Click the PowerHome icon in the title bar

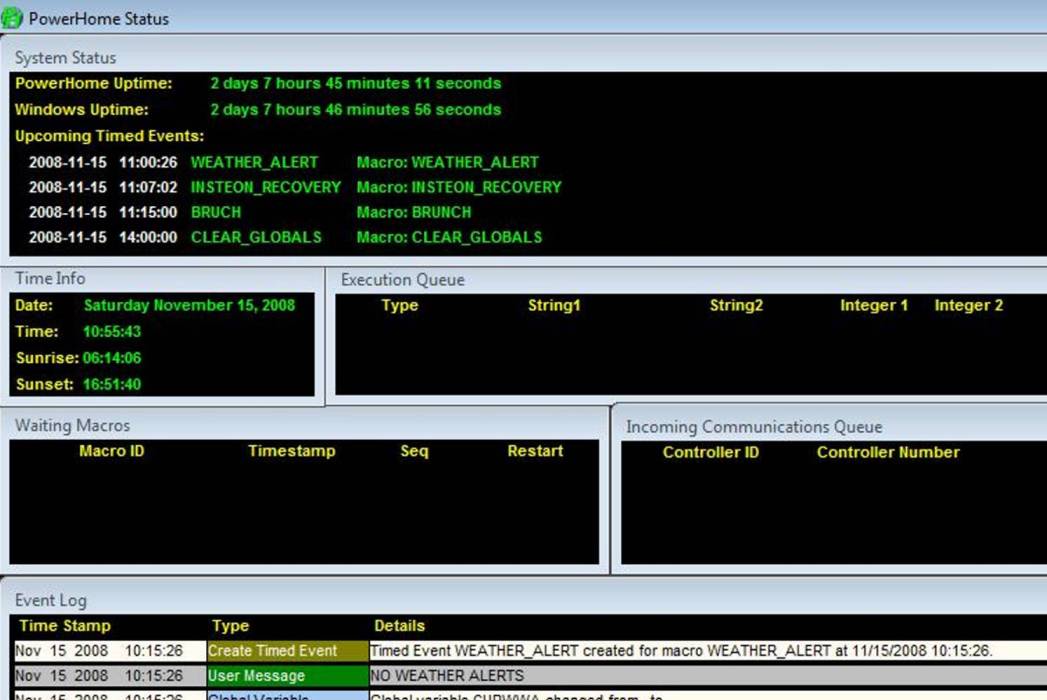[x=12, y=17]
